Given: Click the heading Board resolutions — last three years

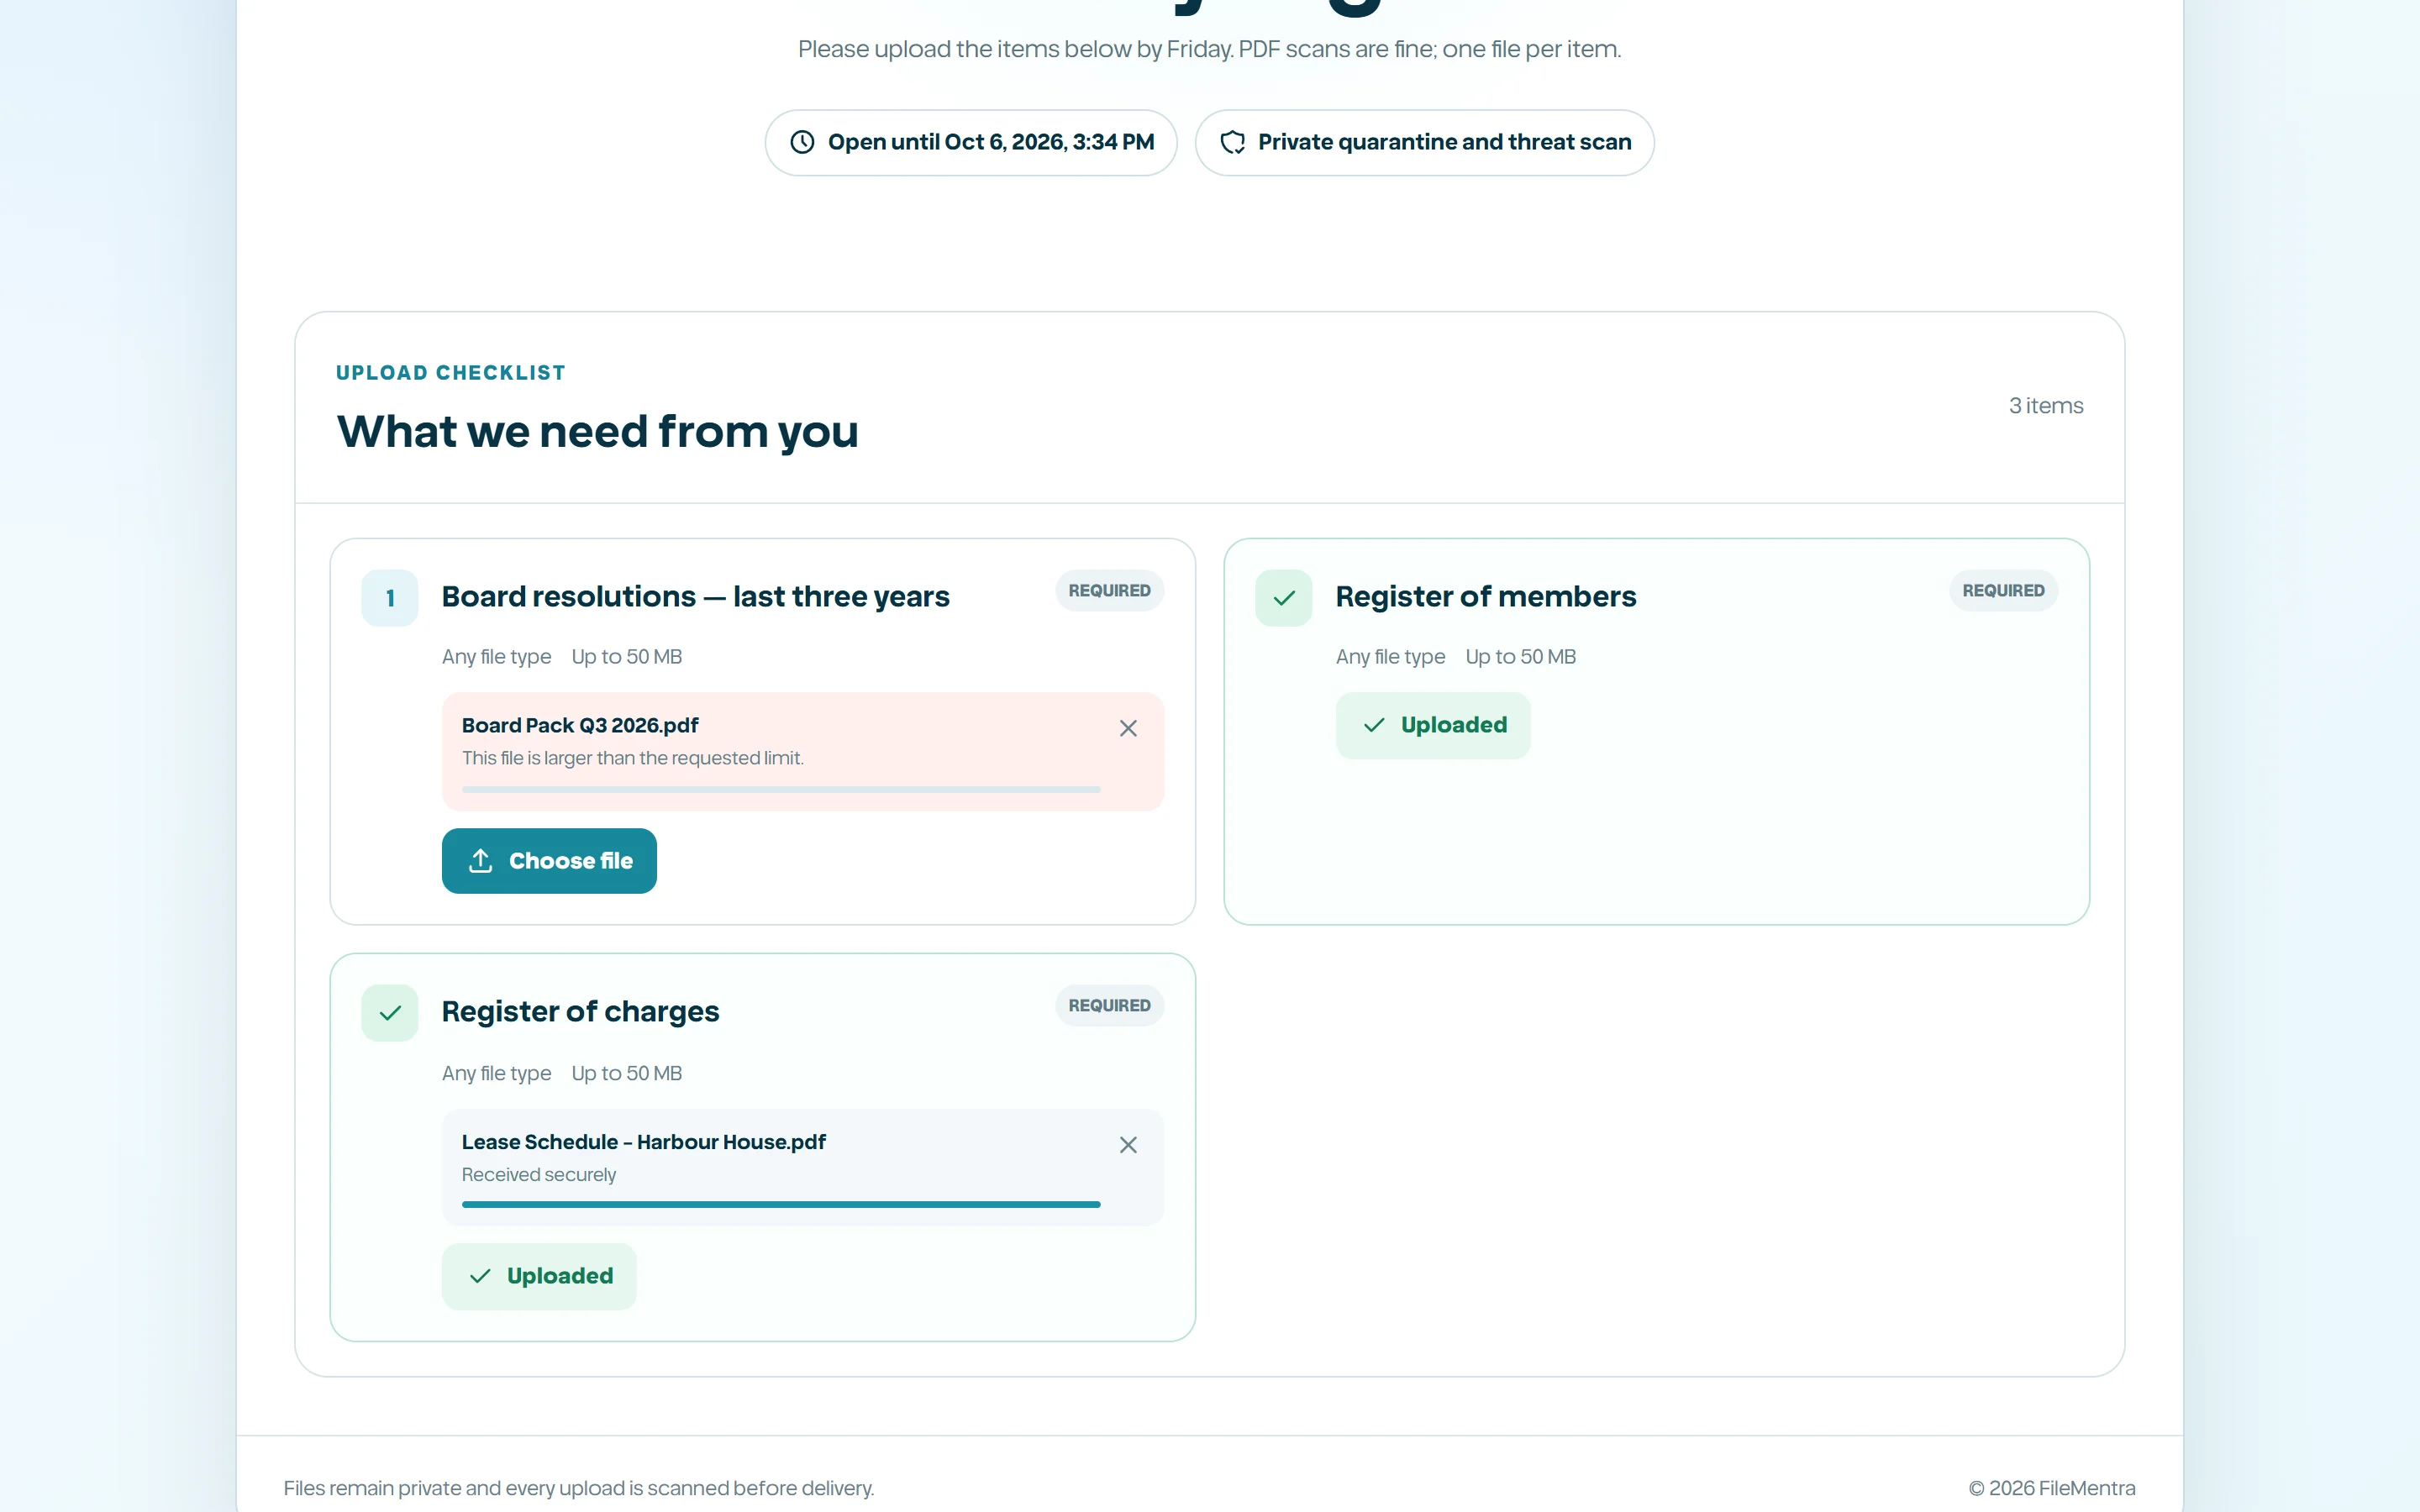Looking at the screenshot, I should 696,596.
